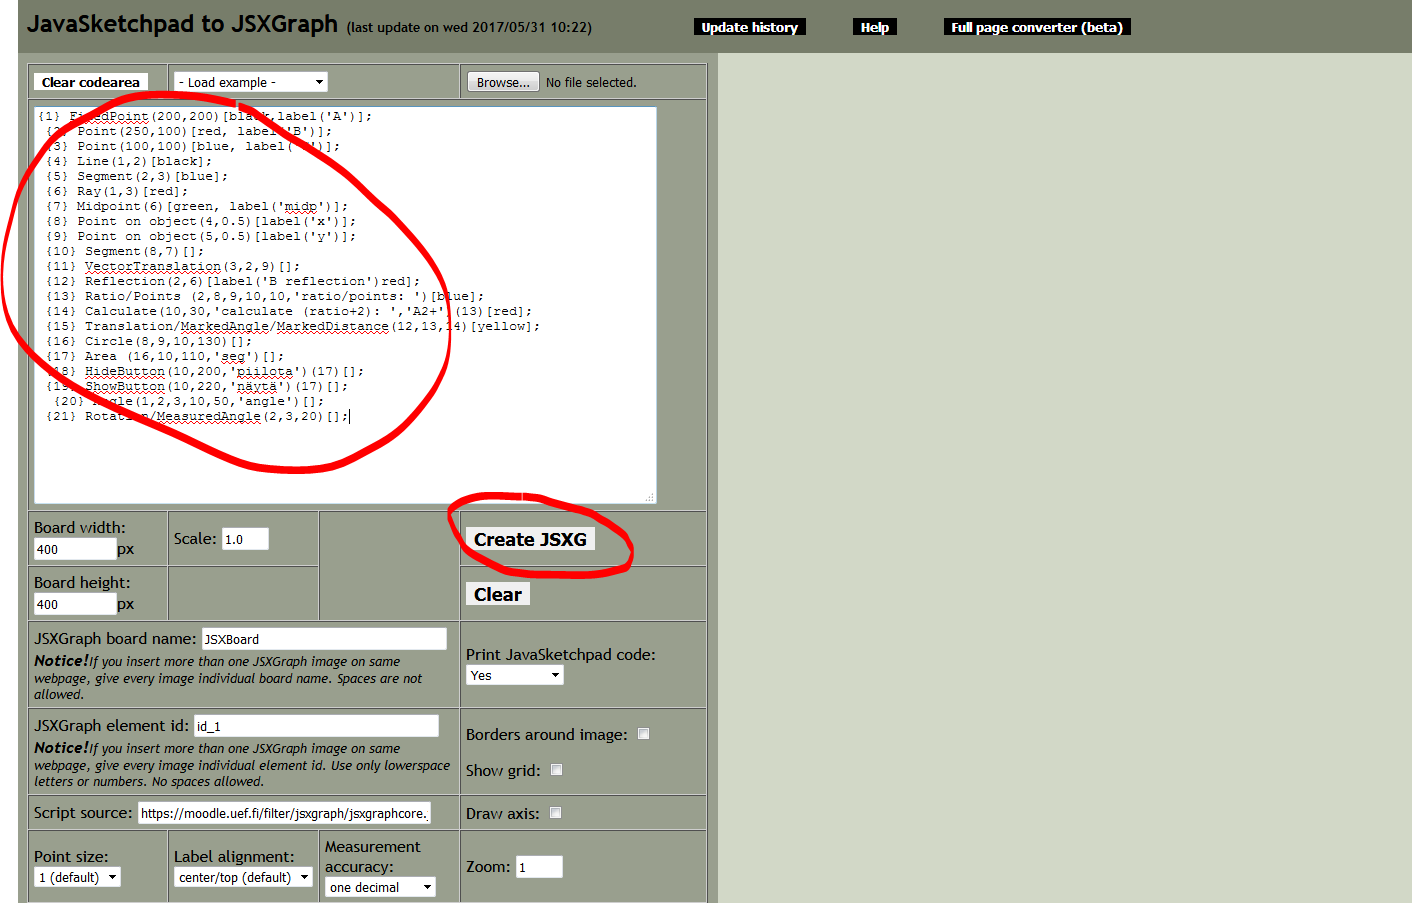The width and height of the screenshot is (1412, 903).
Task: Open Full page converter (beta)
Action: [x=1036, y=27]
